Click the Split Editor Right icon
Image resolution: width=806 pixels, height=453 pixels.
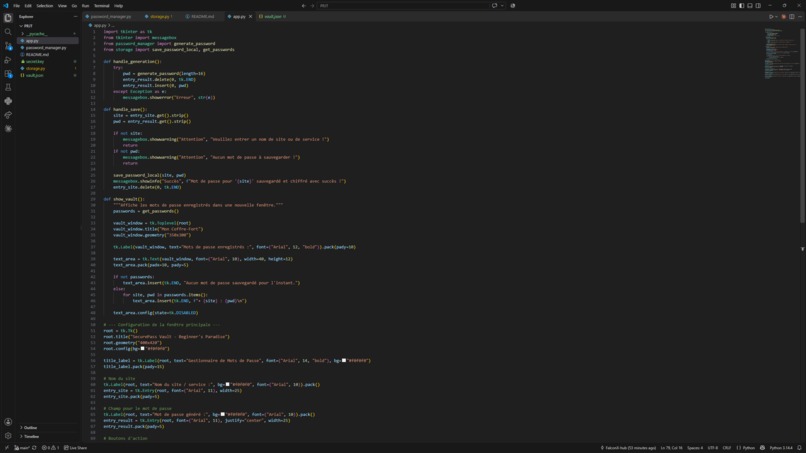click(792, 16)
